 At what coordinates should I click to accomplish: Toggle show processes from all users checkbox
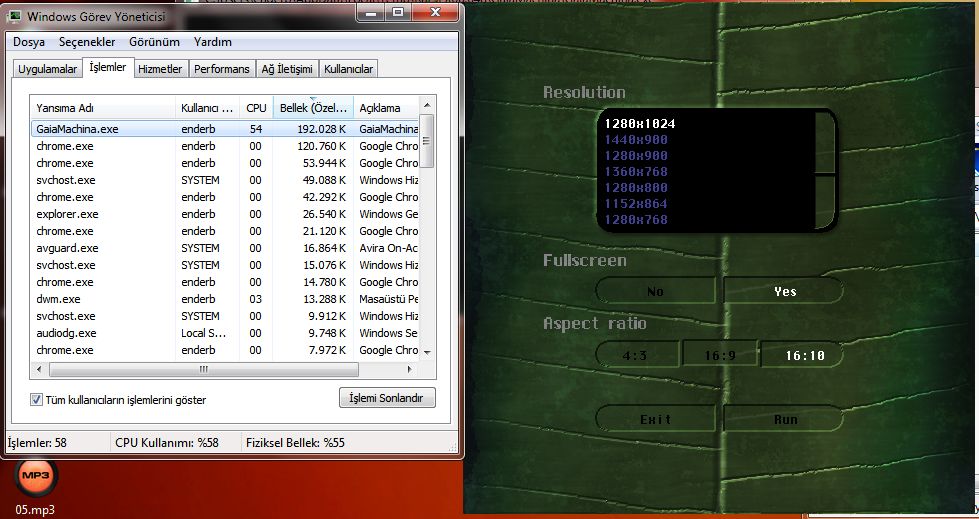click(36, 400)
